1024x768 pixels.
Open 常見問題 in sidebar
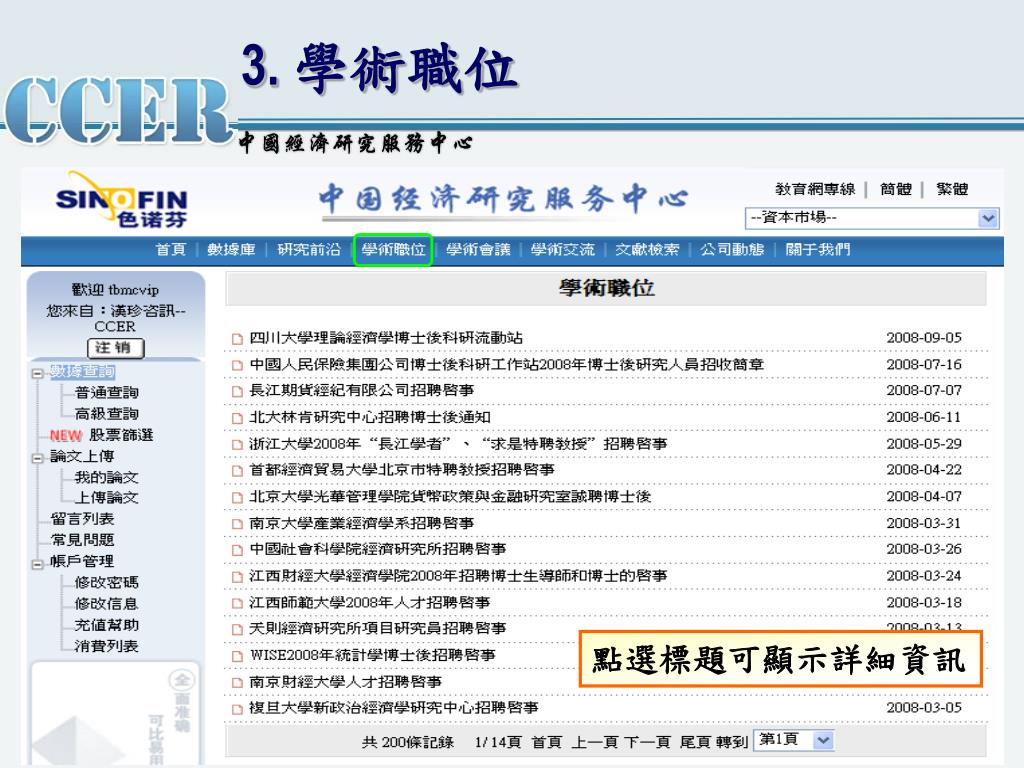(x=82, y=540)
